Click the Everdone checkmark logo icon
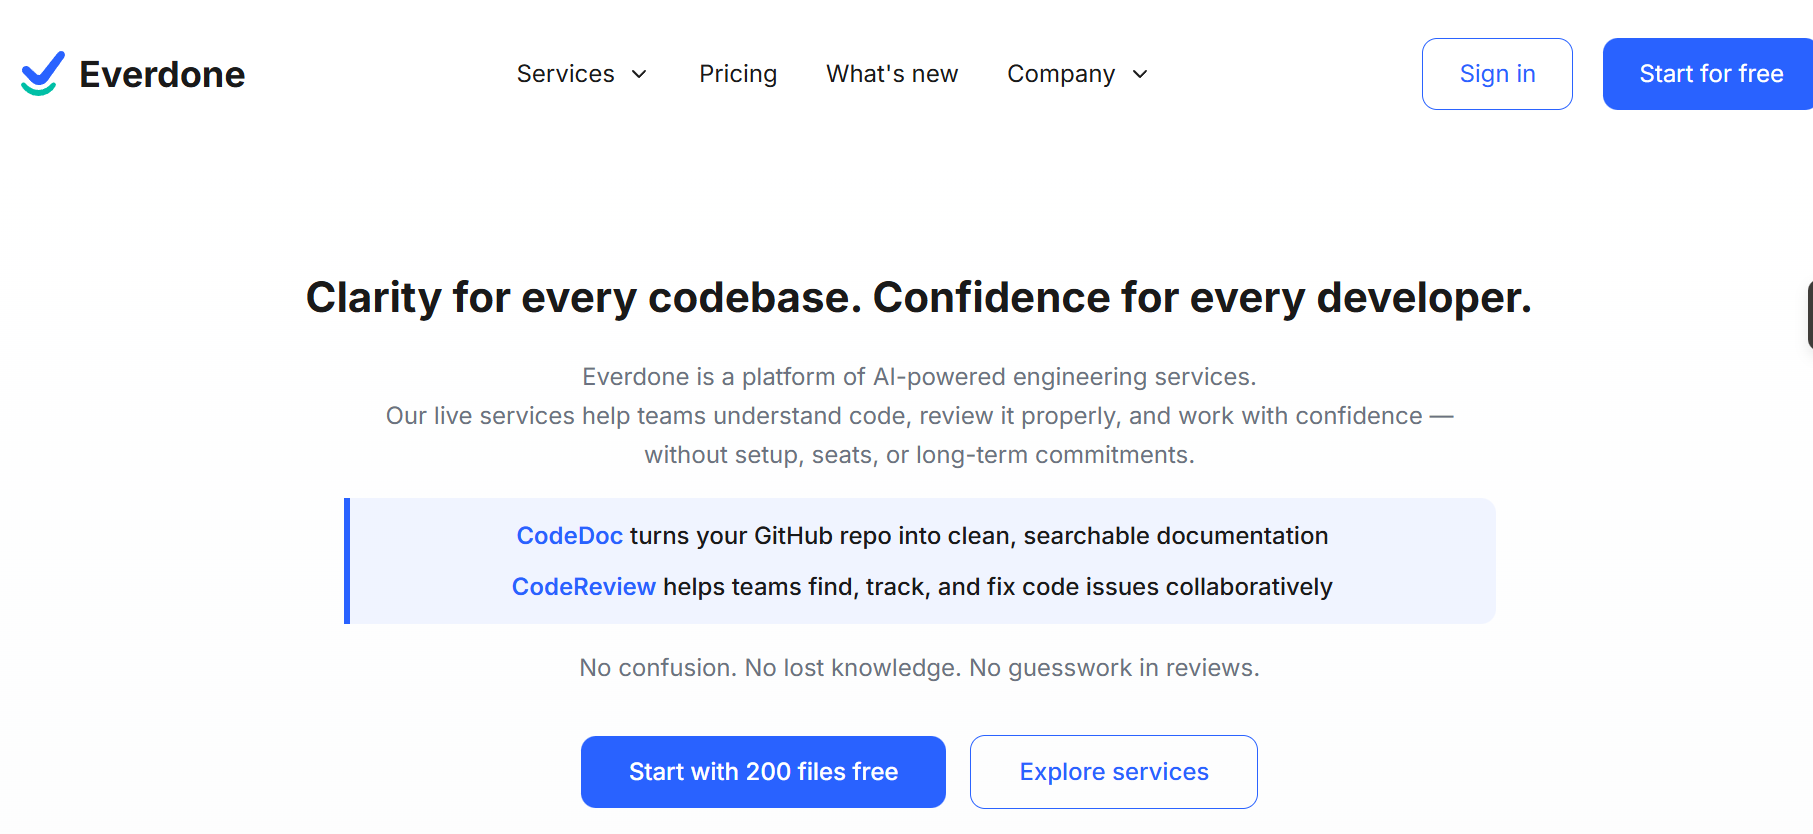 pyautogui.click(x=41, y=73)
